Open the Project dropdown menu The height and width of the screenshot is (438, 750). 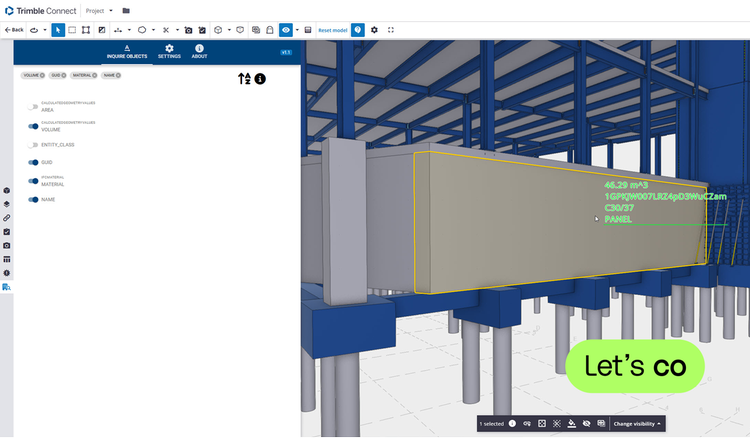coord(99,11)
